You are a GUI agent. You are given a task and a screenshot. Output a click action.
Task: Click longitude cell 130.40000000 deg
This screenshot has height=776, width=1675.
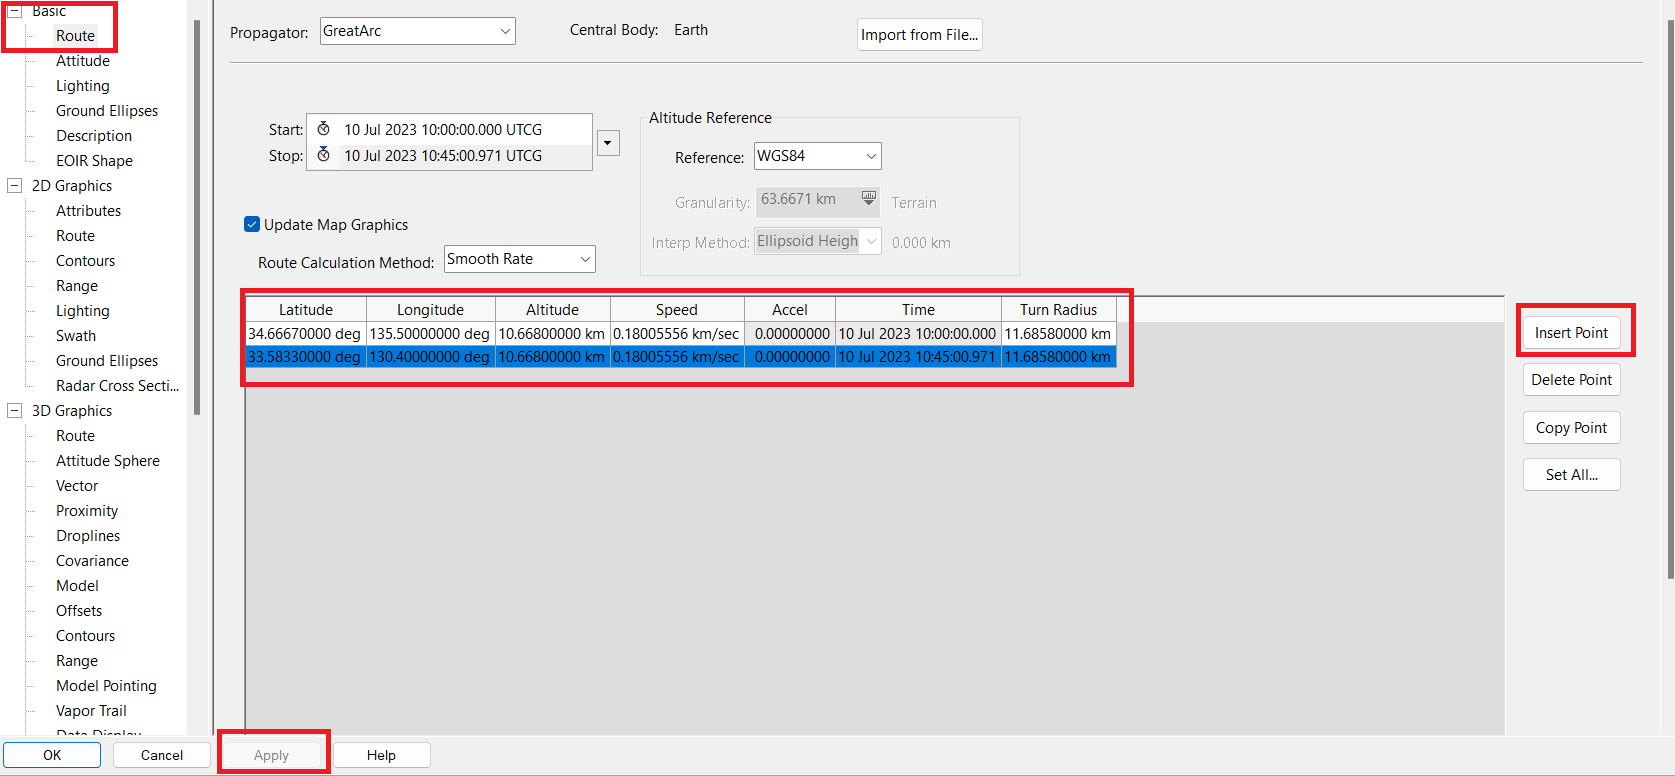point(430,357)
